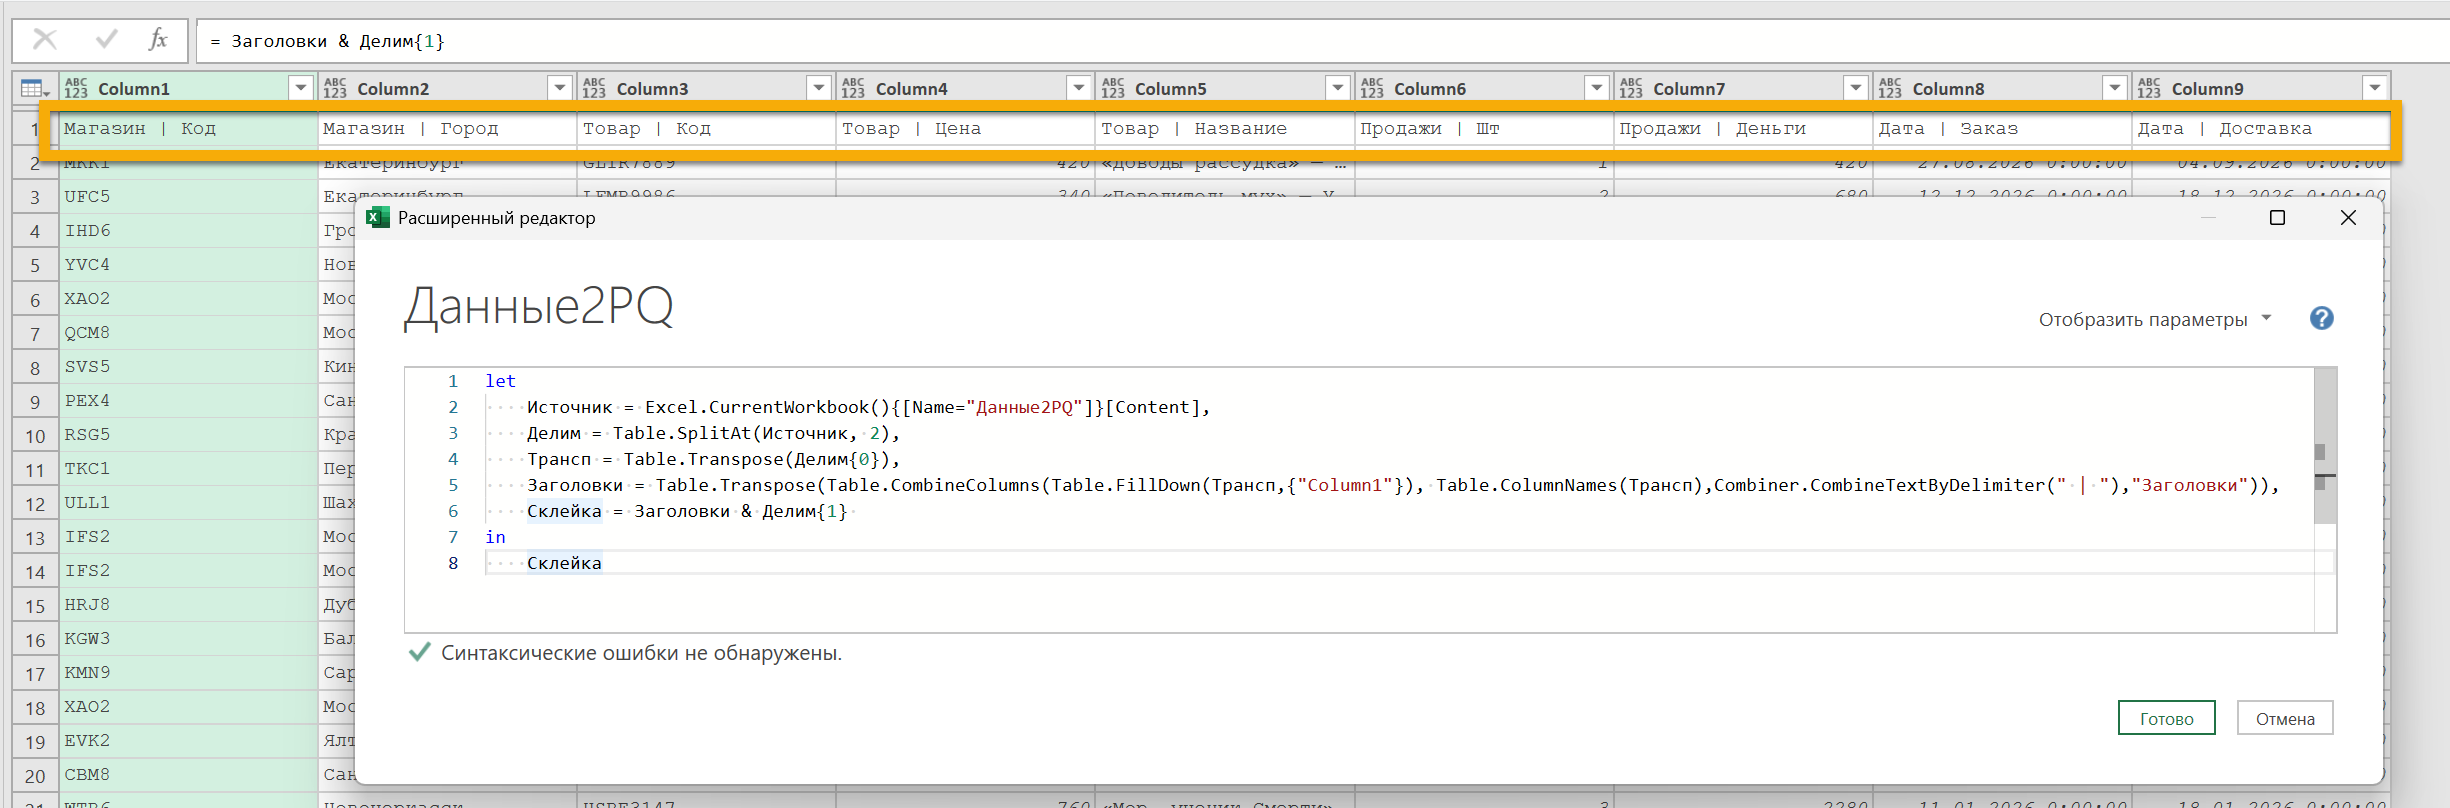The height and width of the screenshot is (808, 2450).
Task: Open Column8 filter dropdown
Action: point(2115,88)
